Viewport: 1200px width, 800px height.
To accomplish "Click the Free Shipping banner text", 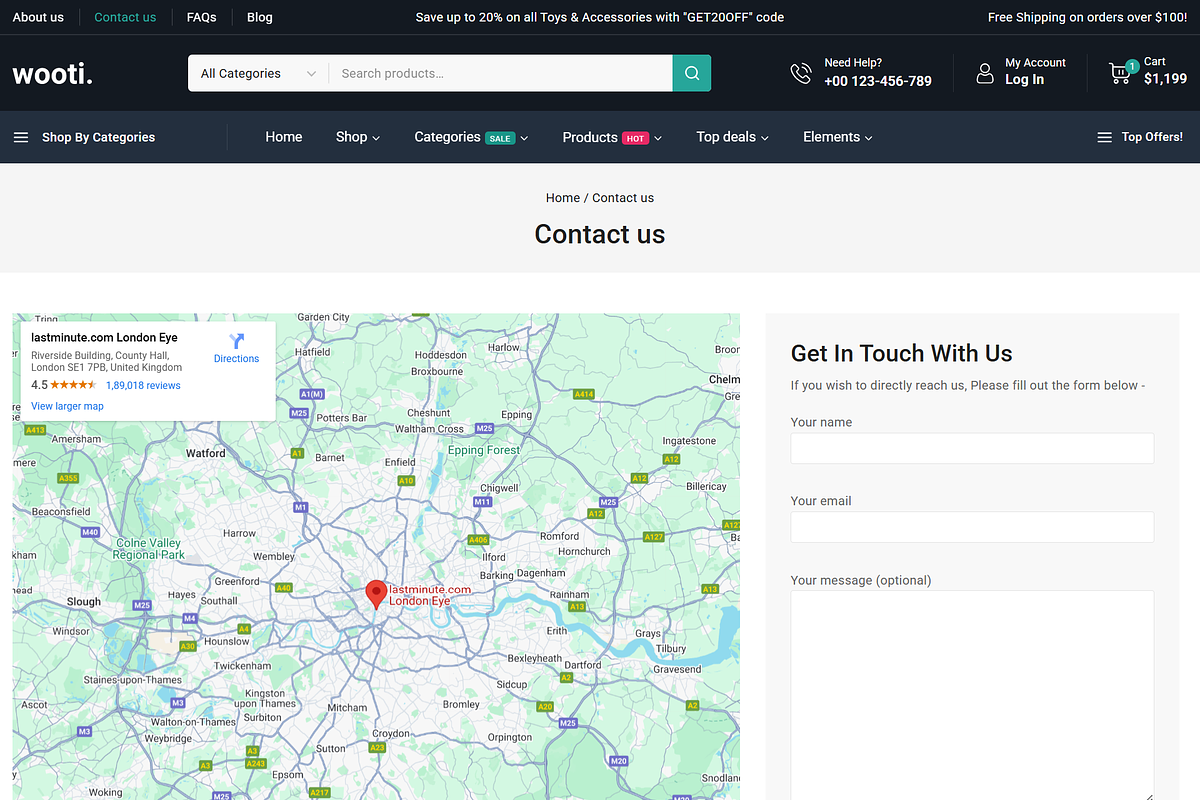I will point(1088,17).
